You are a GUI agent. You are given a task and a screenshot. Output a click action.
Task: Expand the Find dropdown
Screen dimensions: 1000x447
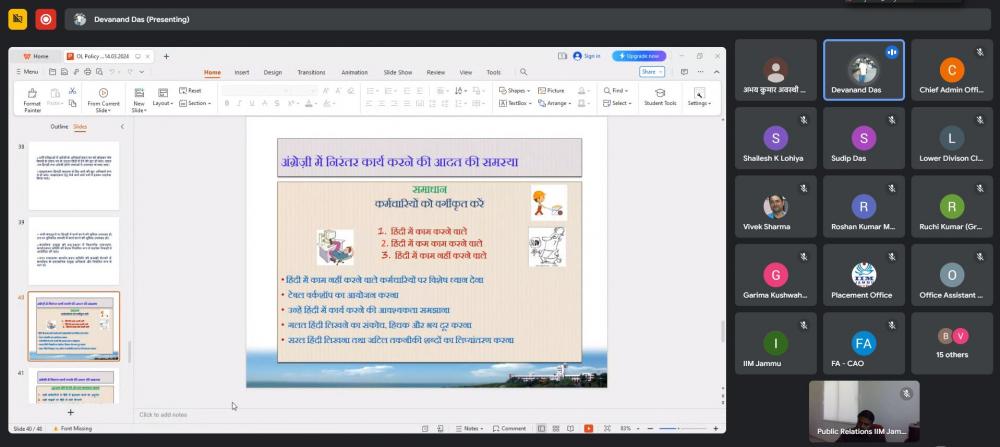[619, 90]
